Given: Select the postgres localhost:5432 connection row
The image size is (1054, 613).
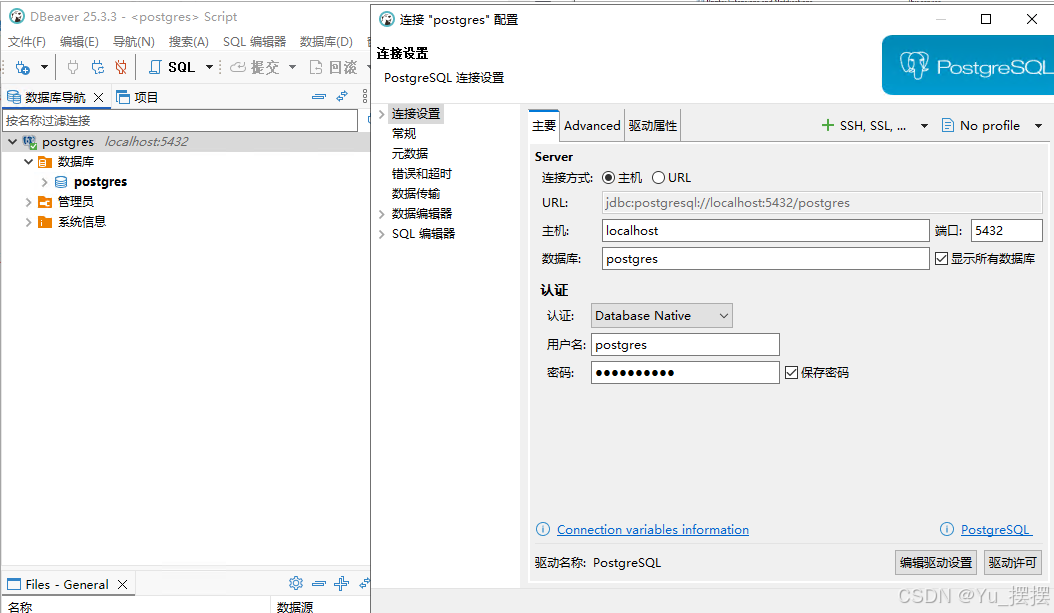Looking at the screenshot, I should [186, 142].
